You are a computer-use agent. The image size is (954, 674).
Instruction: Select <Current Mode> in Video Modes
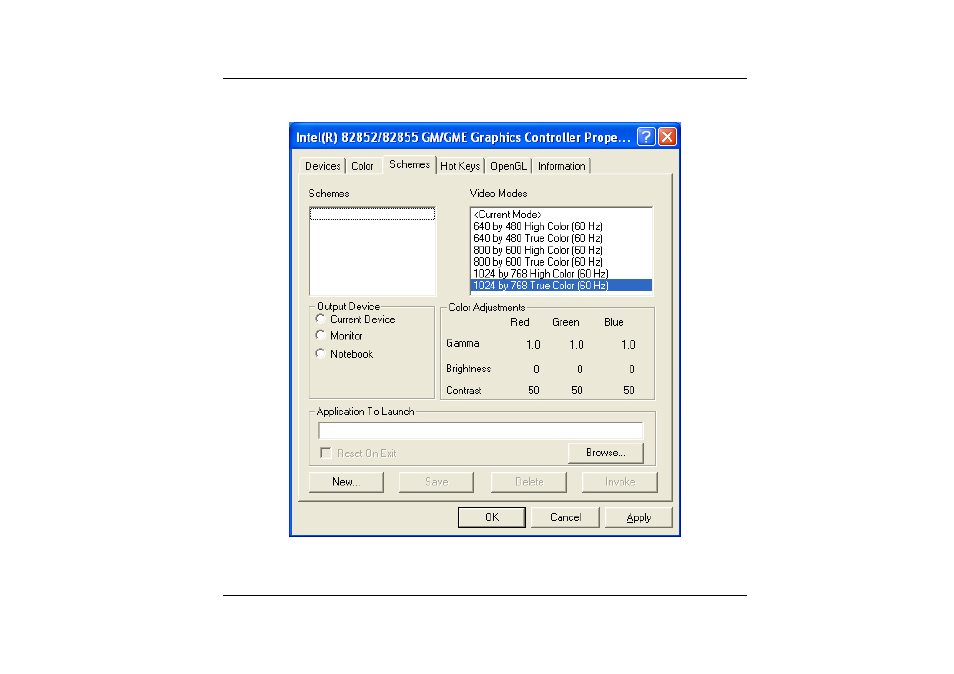(x=562, y=214)
